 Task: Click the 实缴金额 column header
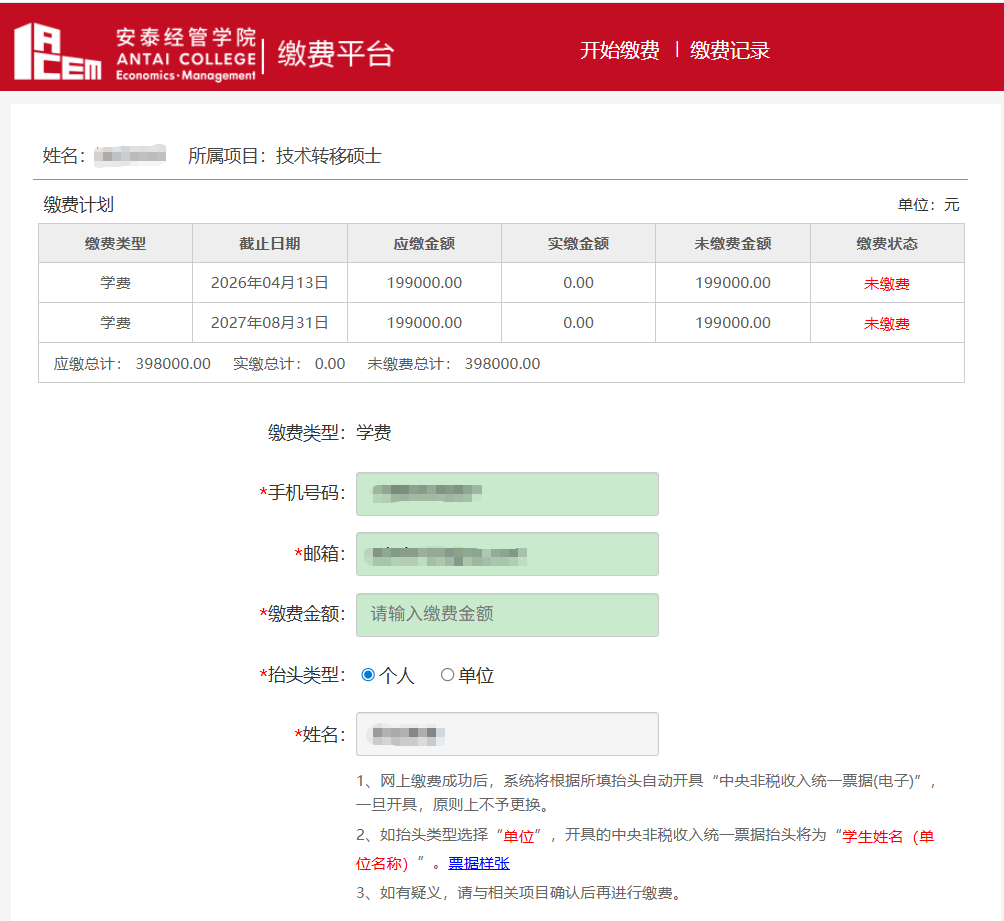(x=578, y=243)
